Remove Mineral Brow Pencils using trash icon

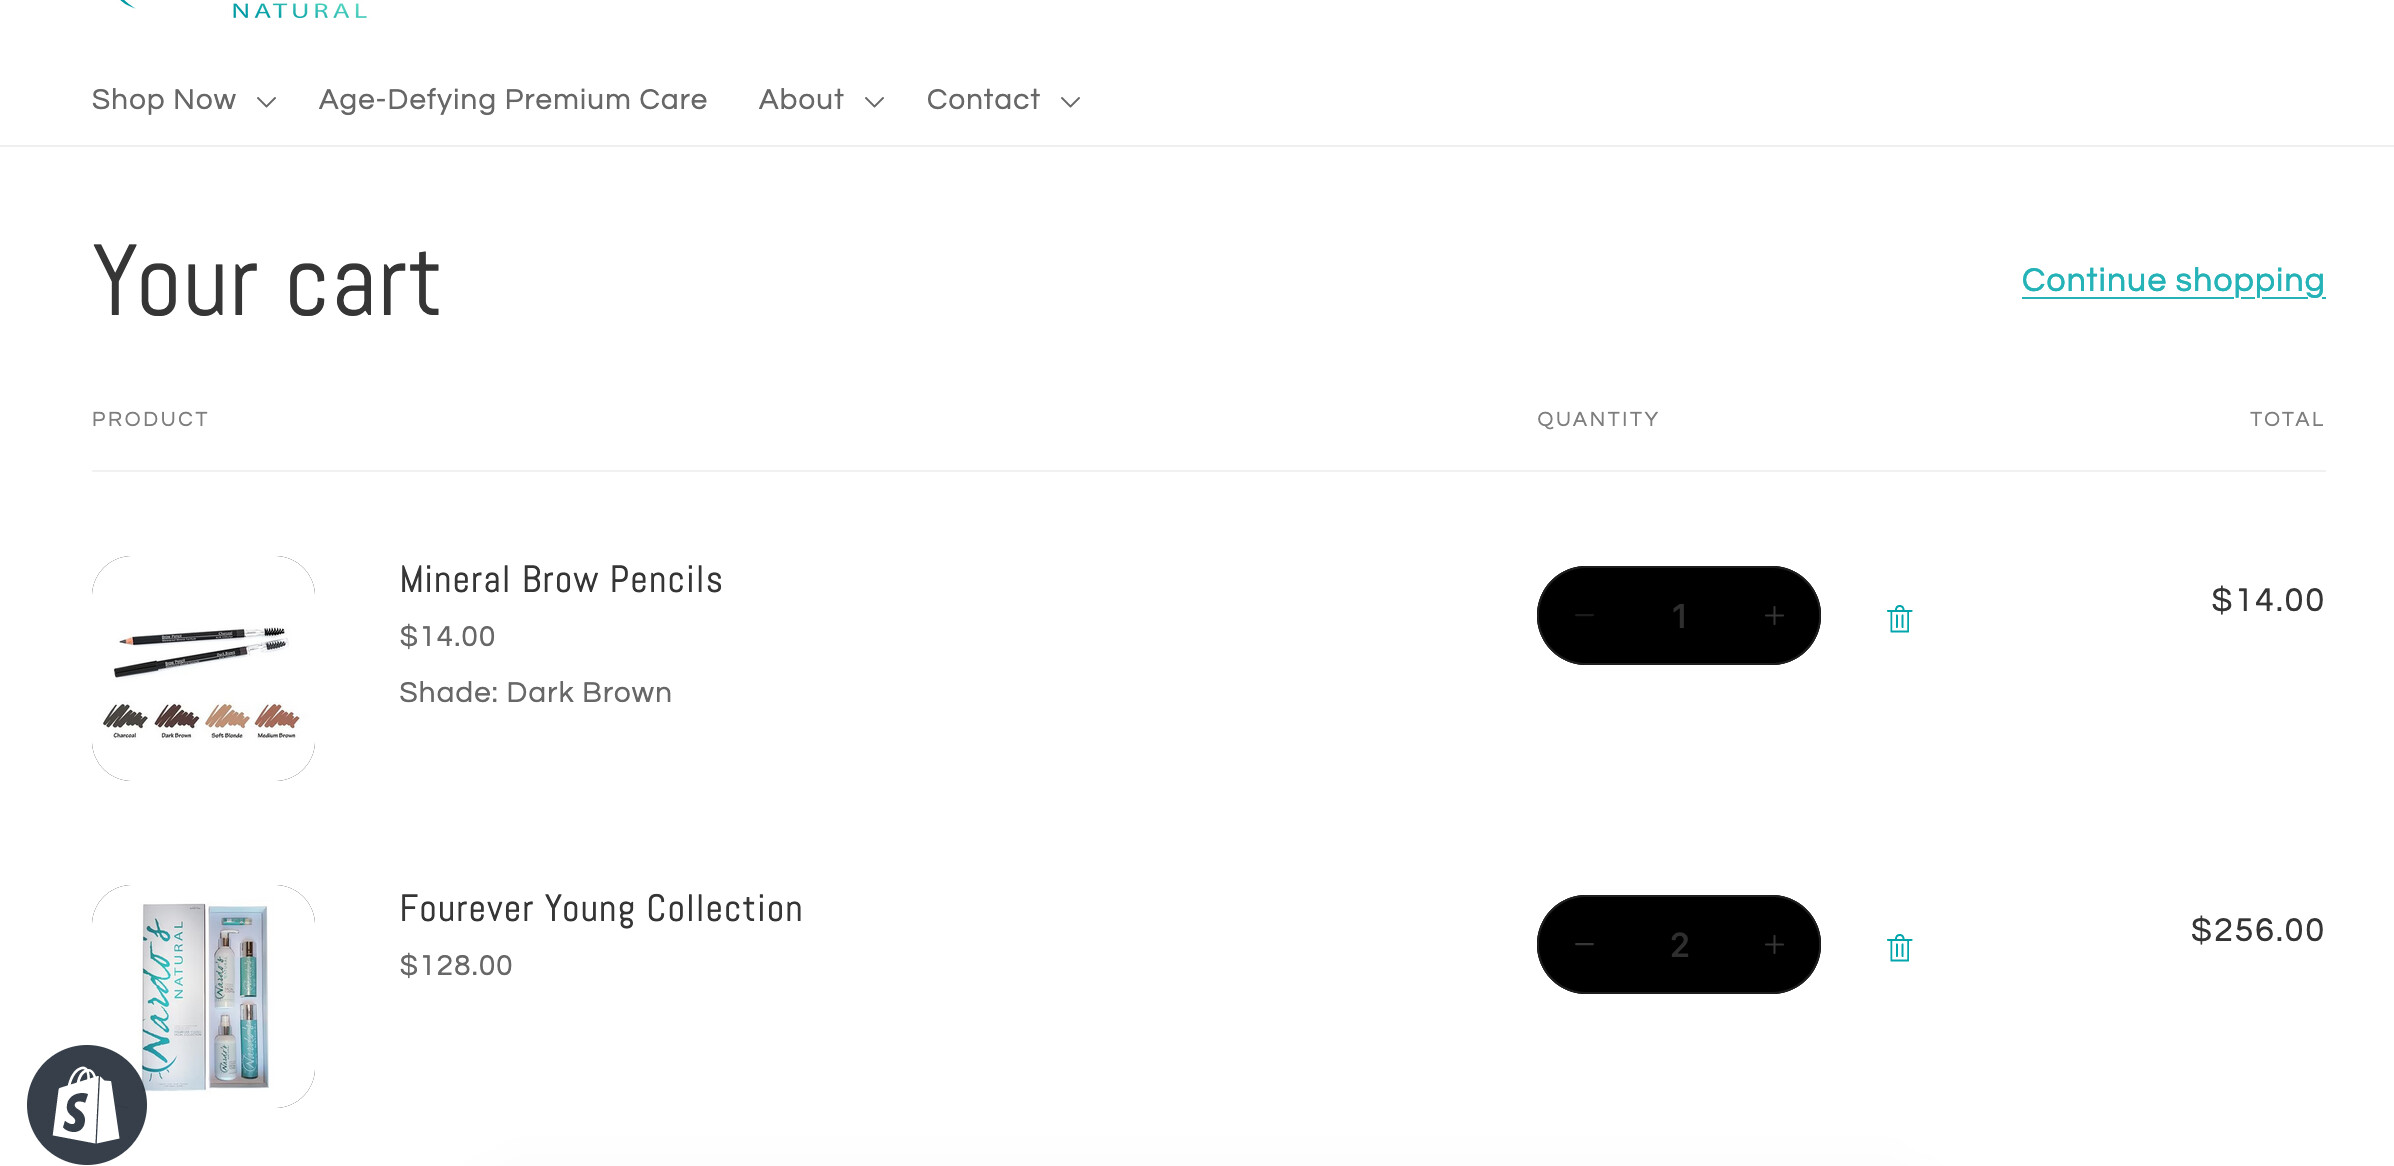(x=1899, y=619)
